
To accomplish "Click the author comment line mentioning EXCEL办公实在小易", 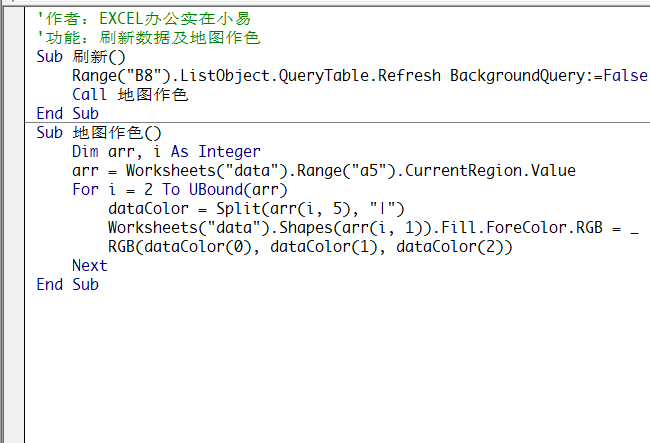I will click(144, 19).
